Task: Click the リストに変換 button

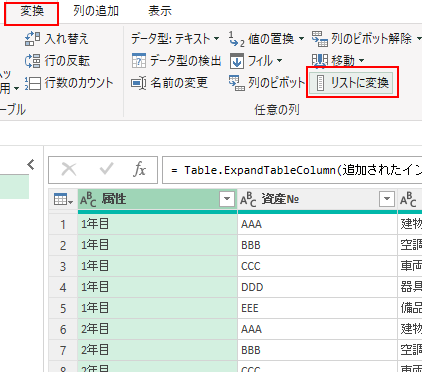Action: pos(352,83)
